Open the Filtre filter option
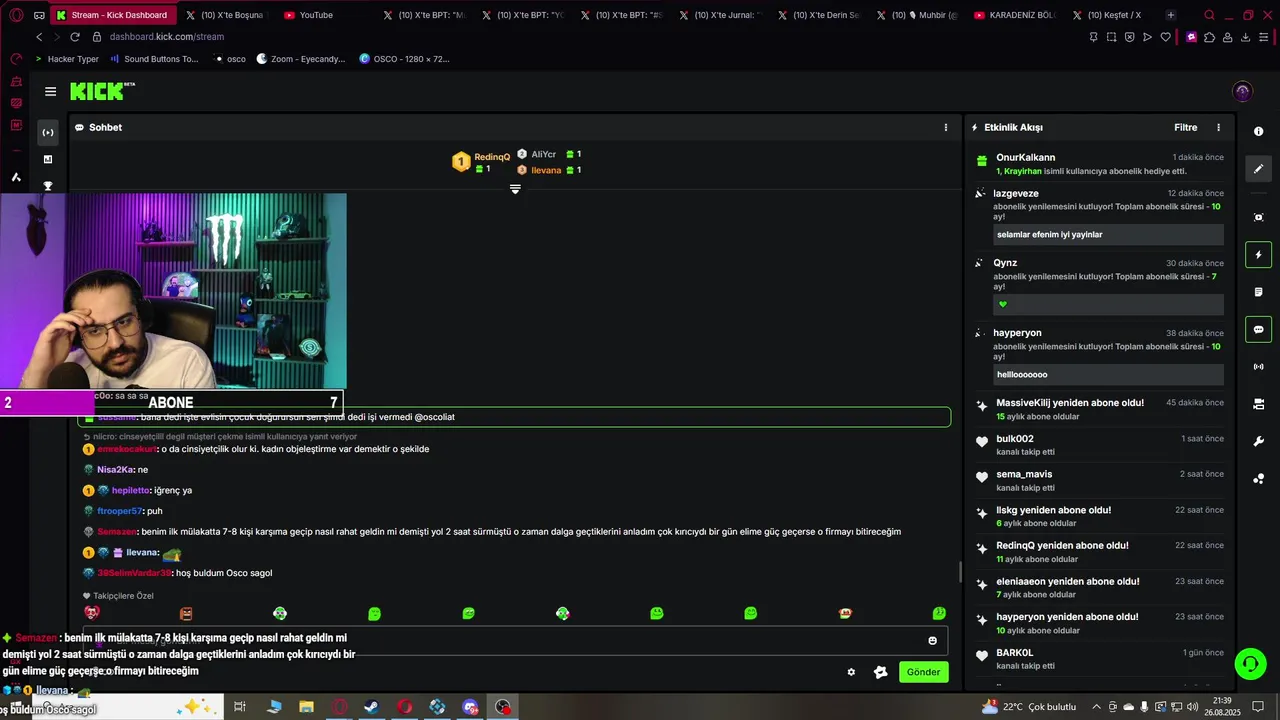The height and width of the screenshot is (720, 1280). click(x=1185, y=127)
